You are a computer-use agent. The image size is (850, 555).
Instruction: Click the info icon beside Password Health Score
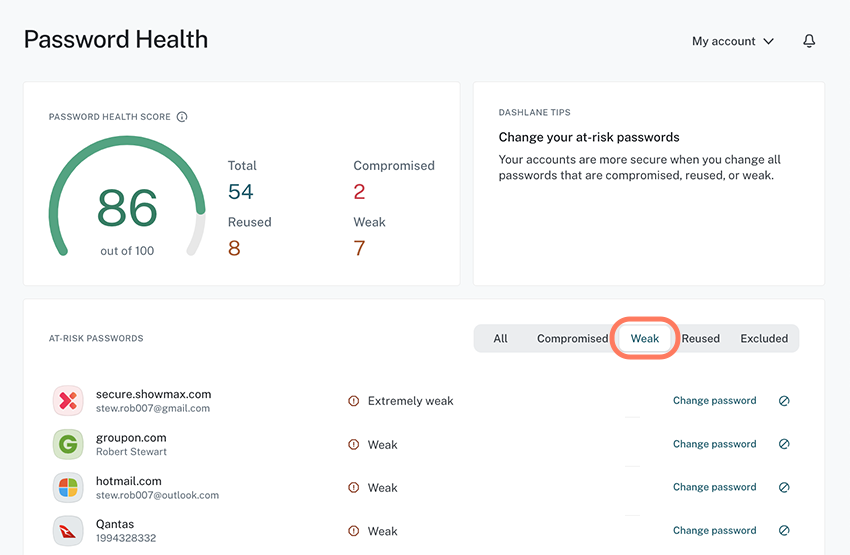(182, 117)
